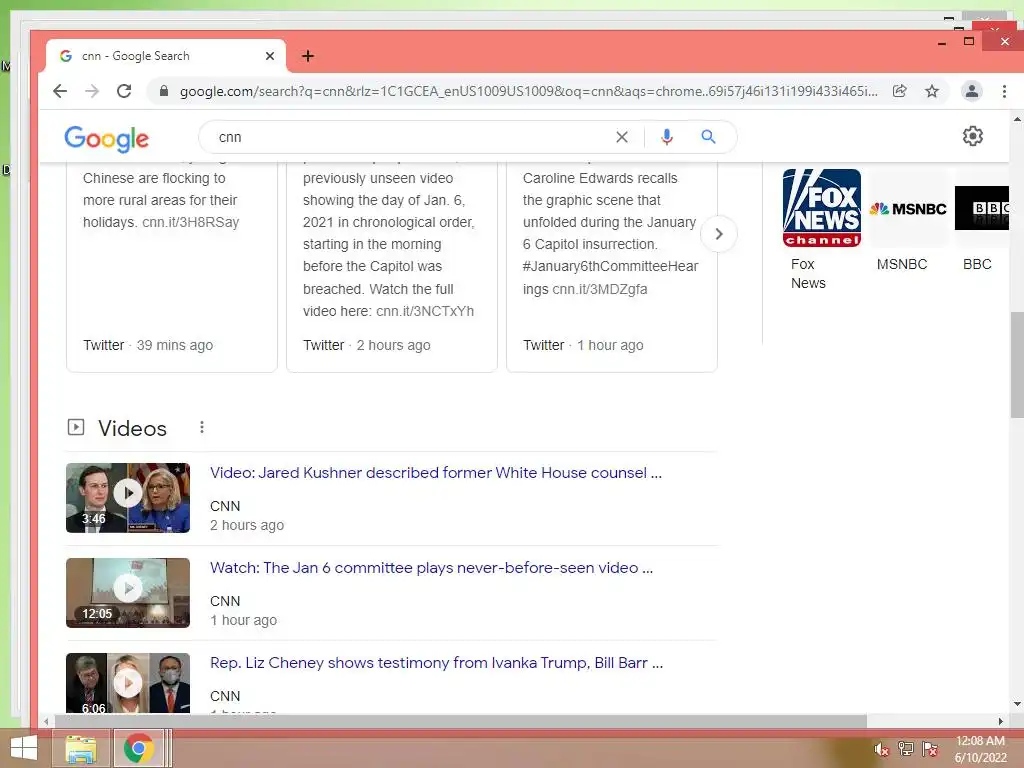This screenshot has width=1024, height=768.
Task: Open the Windows Start menu
Action: tap(24, 748)
